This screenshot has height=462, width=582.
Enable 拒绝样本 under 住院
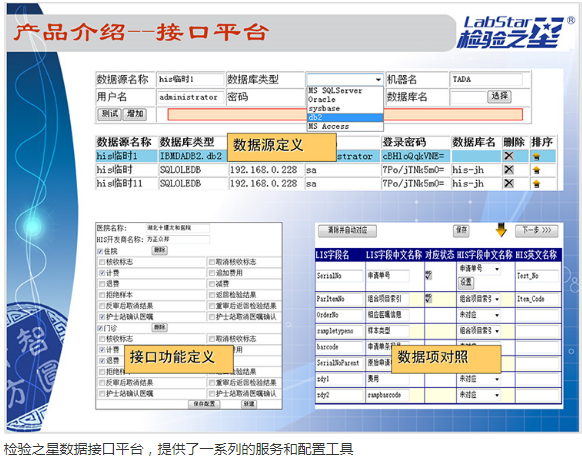102,295
